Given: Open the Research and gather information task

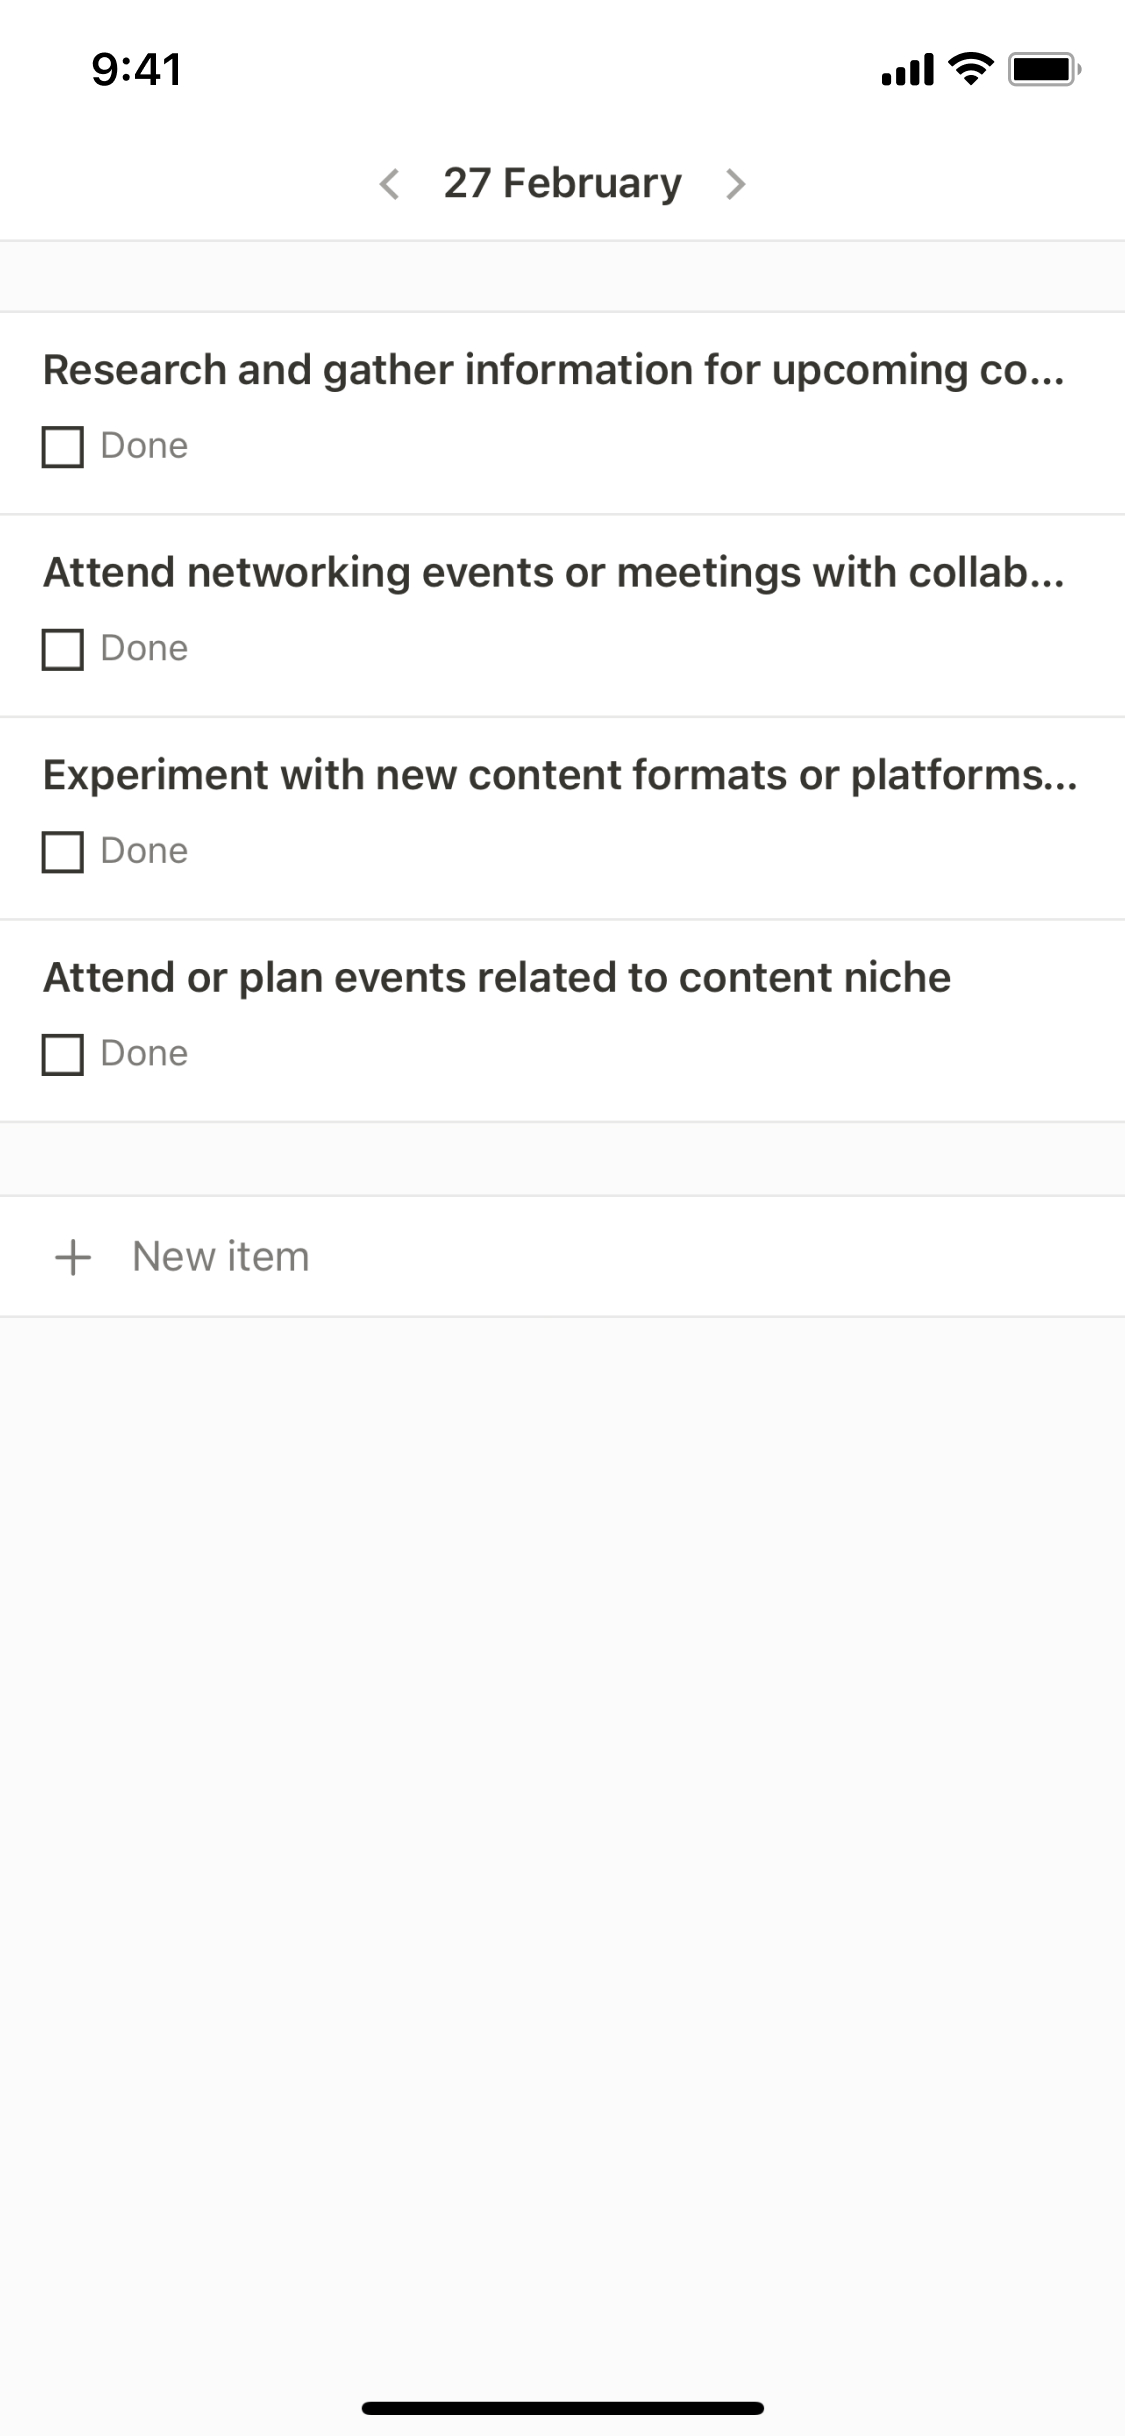Looking at the screenshot, I should pos(553,370).
